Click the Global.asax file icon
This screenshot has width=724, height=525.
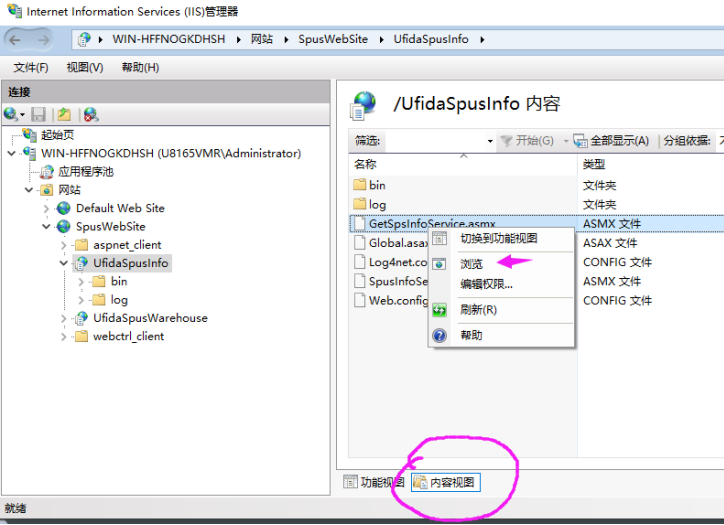[359, 242]
